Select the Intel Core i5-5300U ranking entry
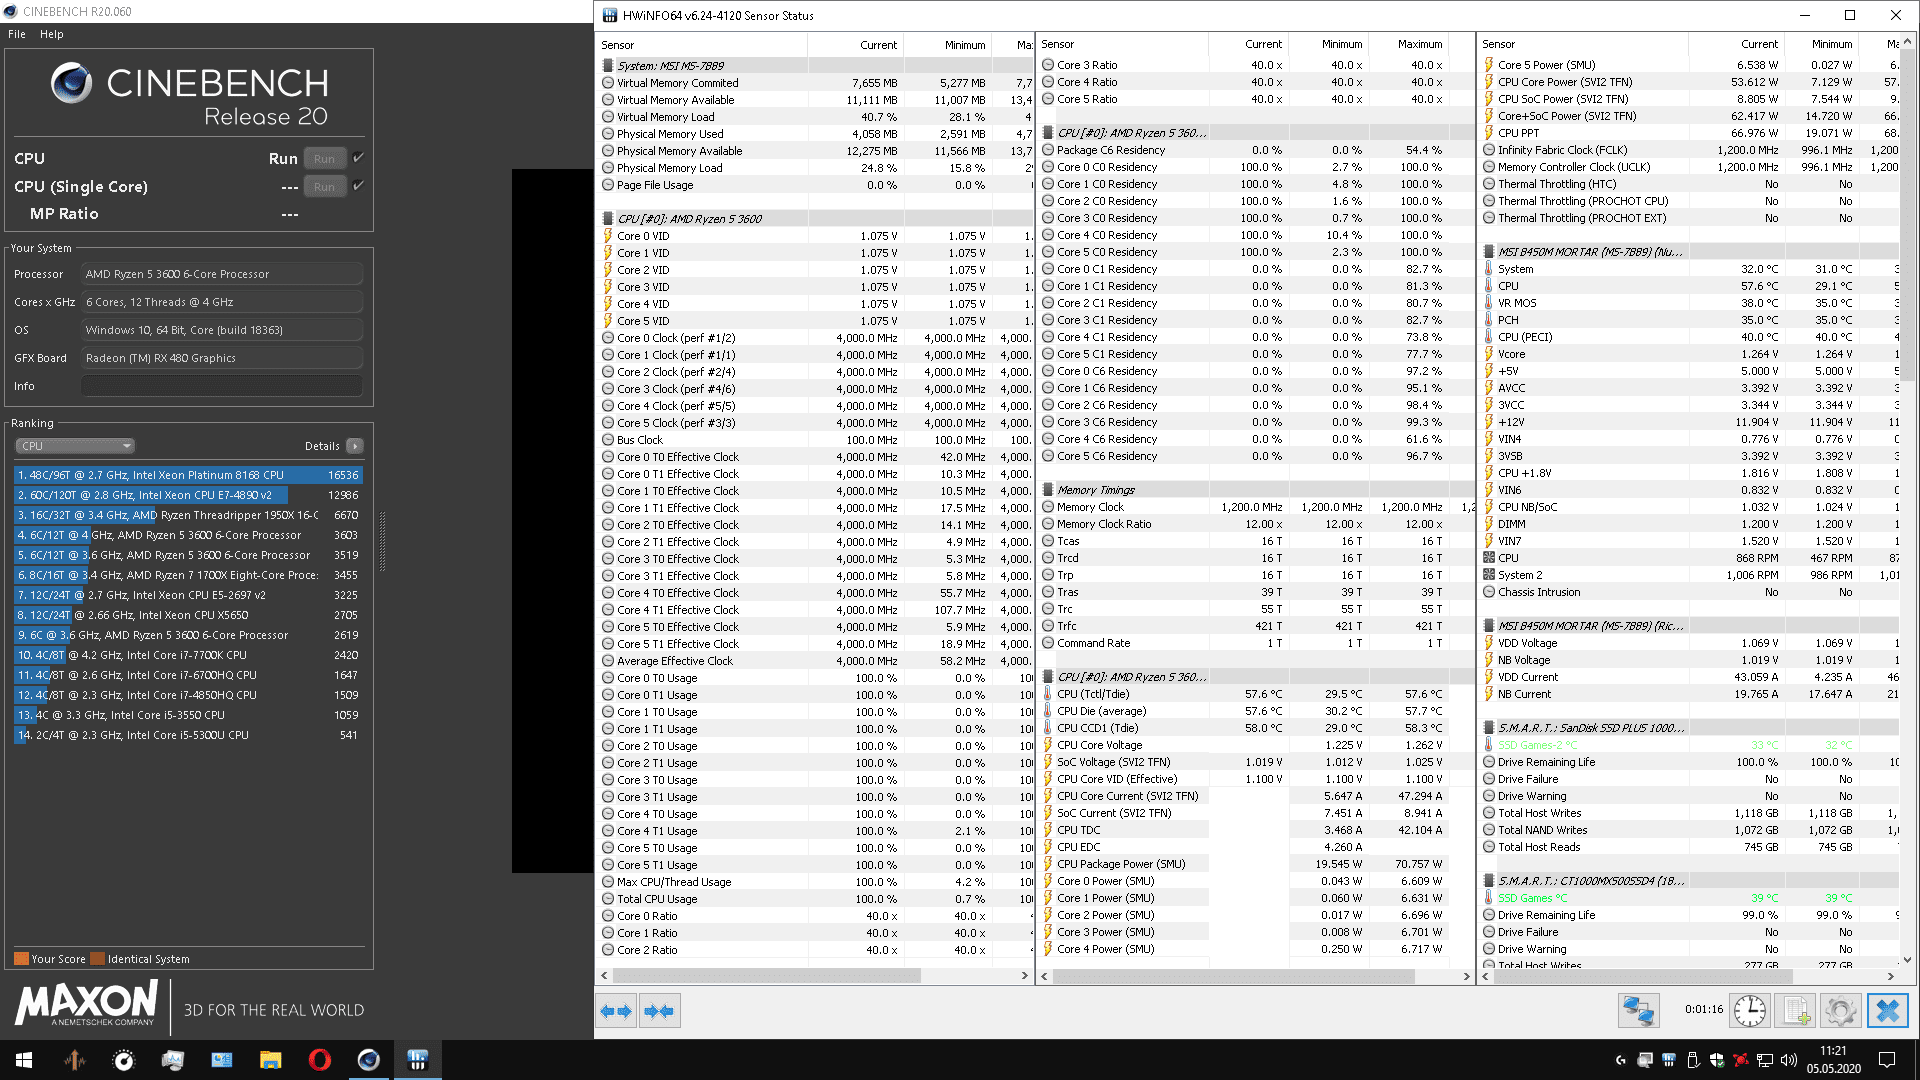 pyautogui.click(x=188, y=735)
